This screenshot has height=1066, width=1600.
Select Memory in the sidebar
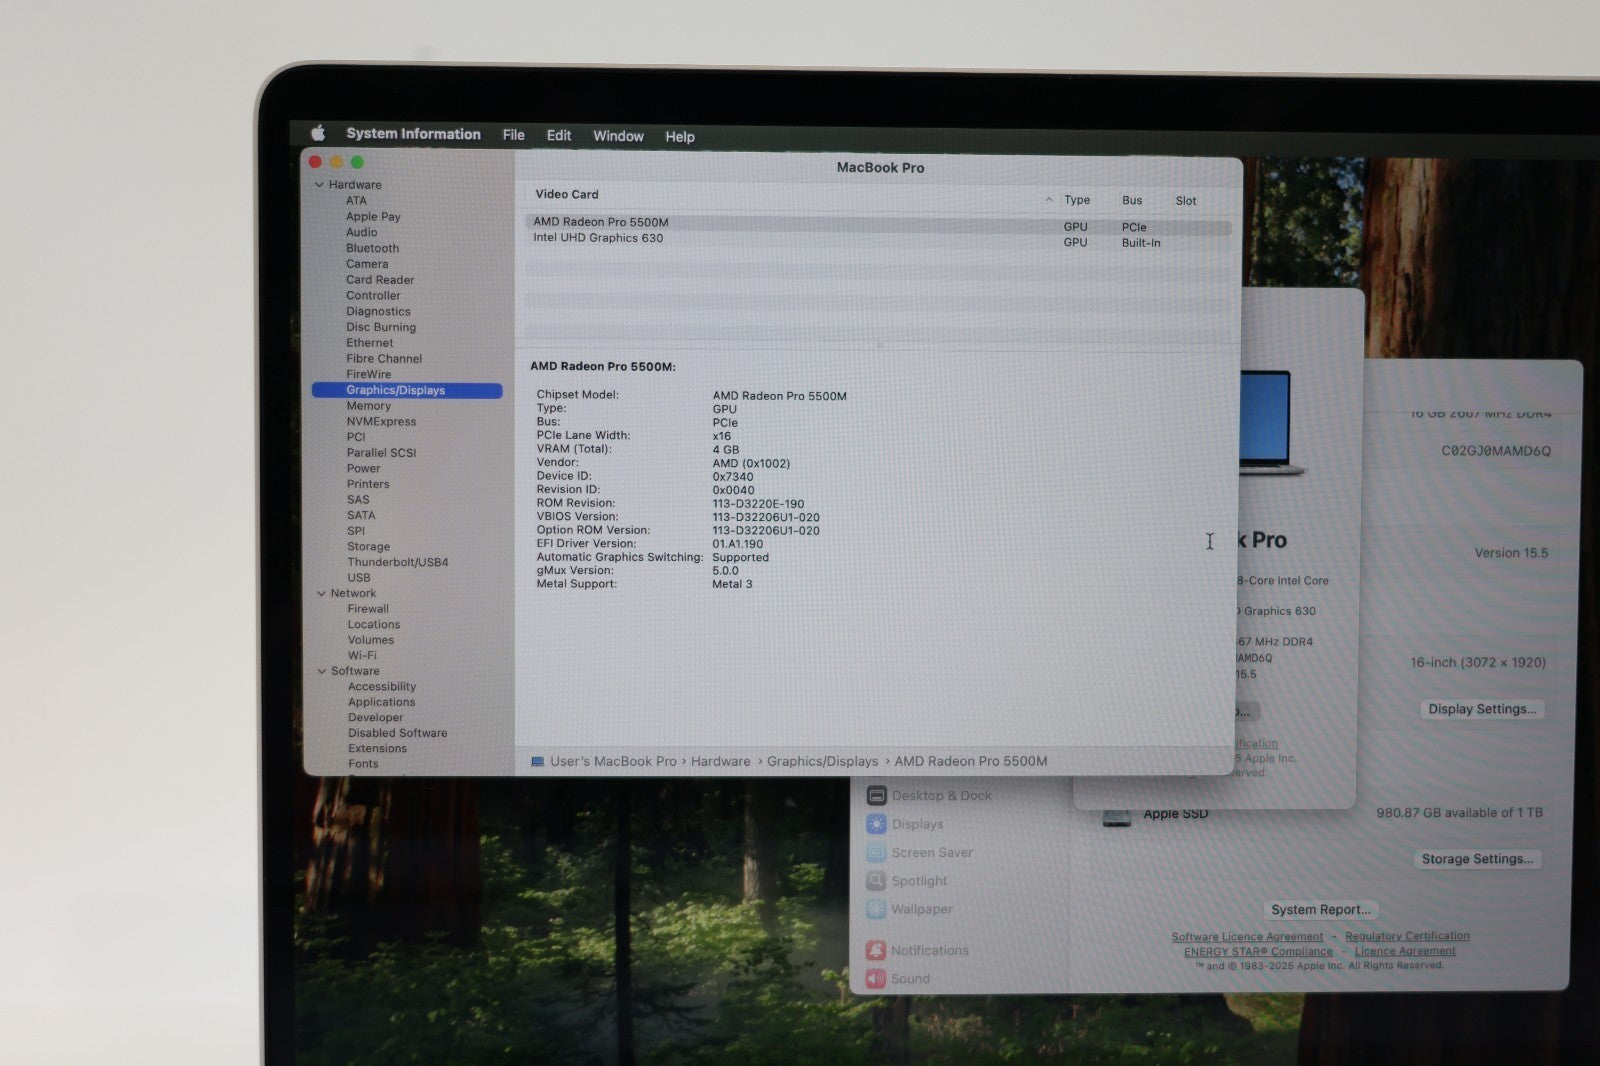tap(369, 406)
